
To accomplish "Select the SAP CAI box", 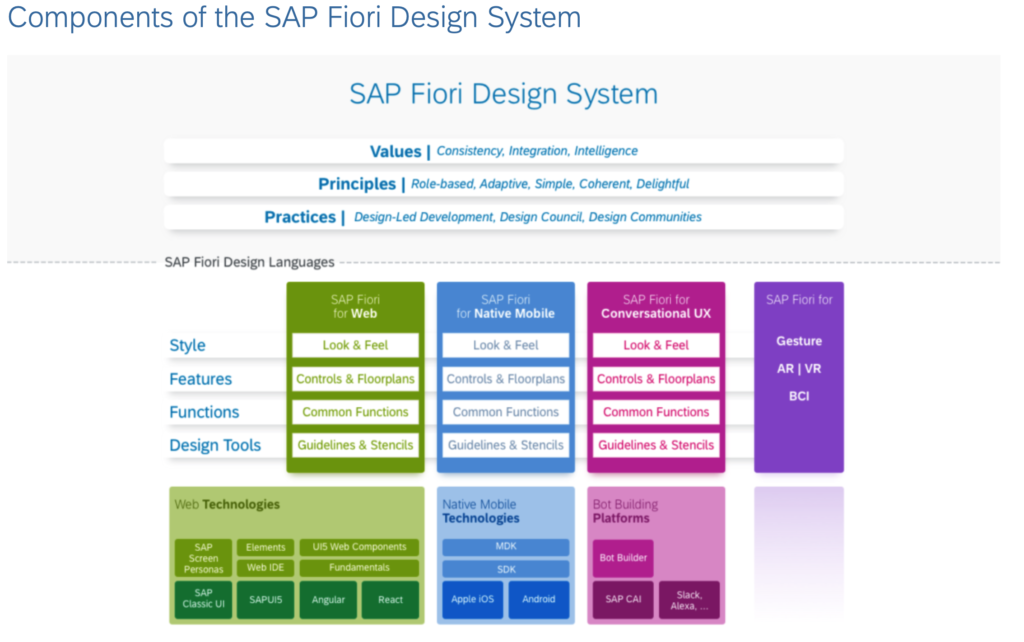I will pos(623,599).
